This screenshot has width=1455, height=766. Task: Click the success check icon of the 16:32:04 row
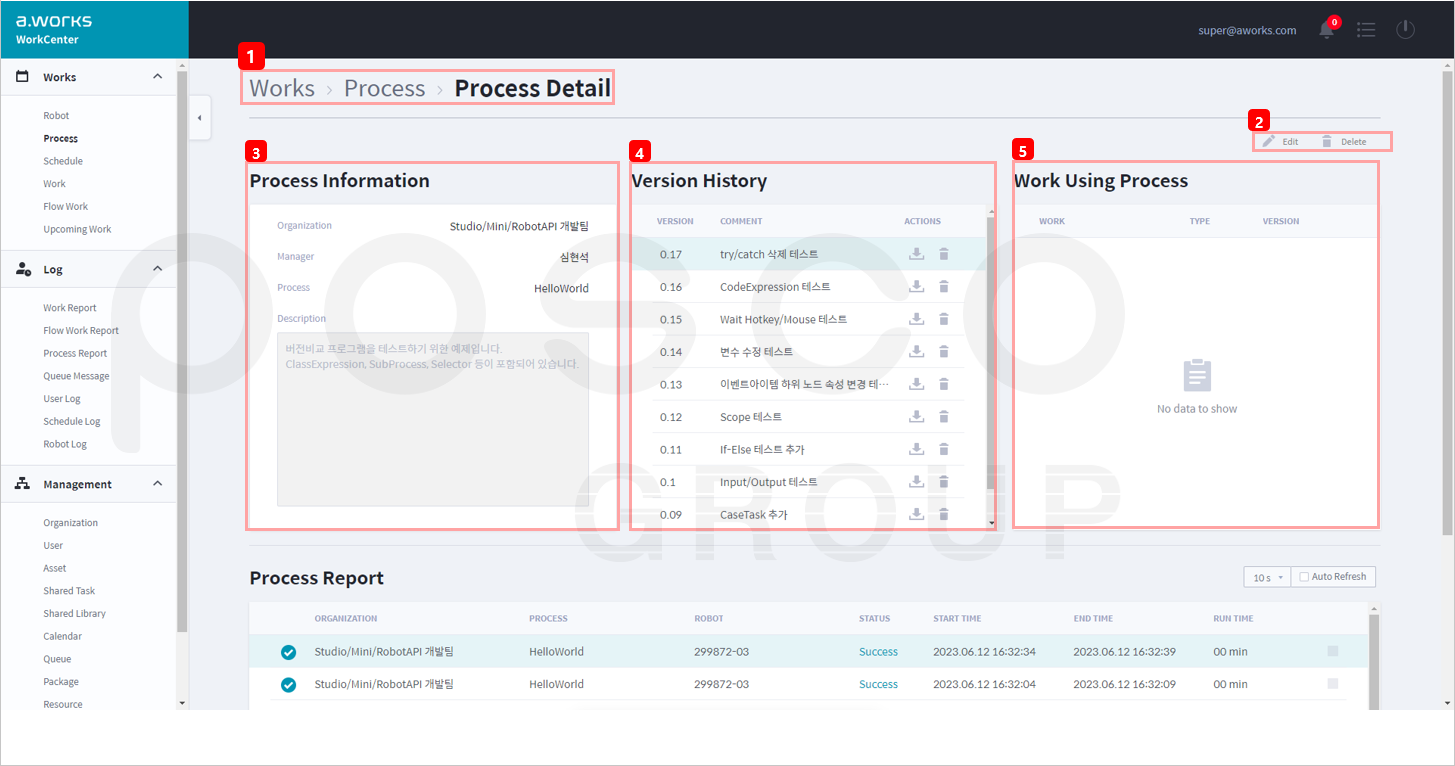[x=288, y=685]
